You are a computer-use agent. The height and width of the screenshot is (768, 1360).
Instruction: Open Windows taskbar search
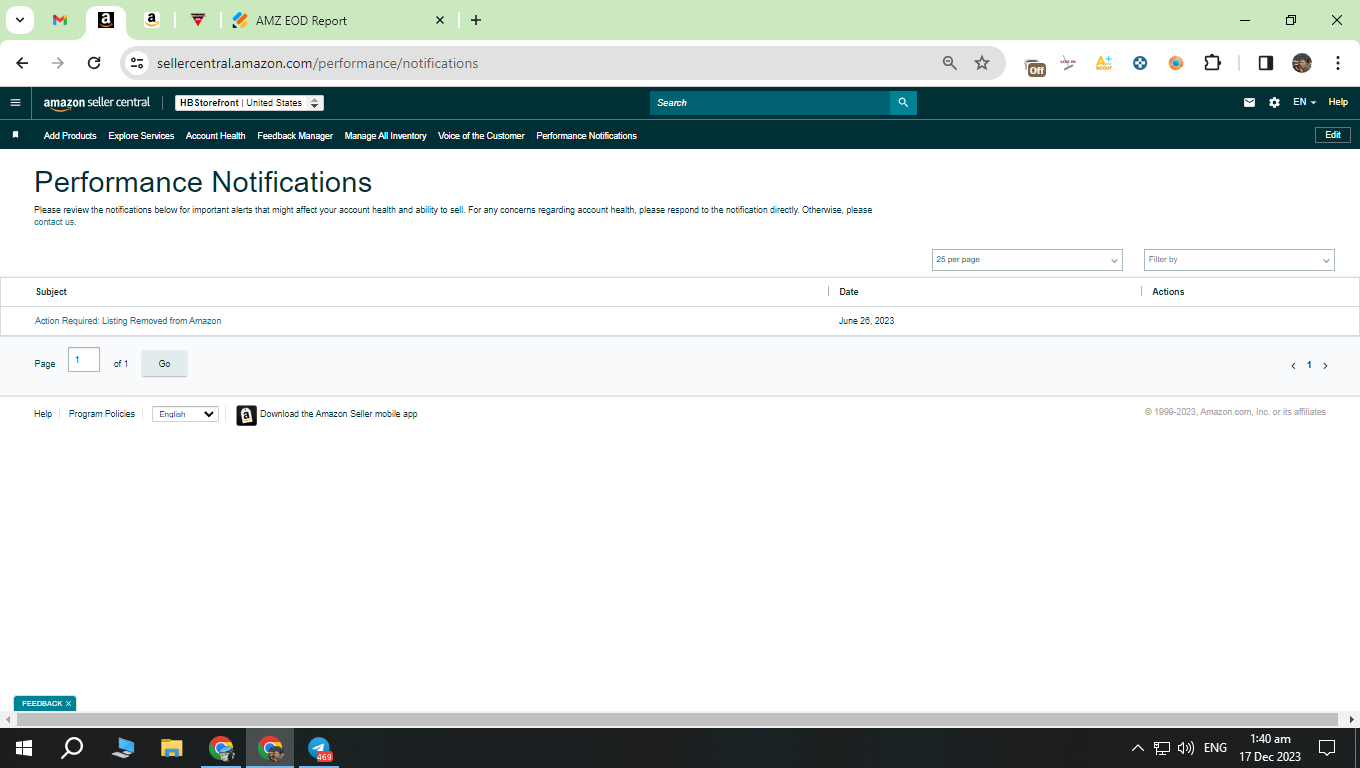72,748
